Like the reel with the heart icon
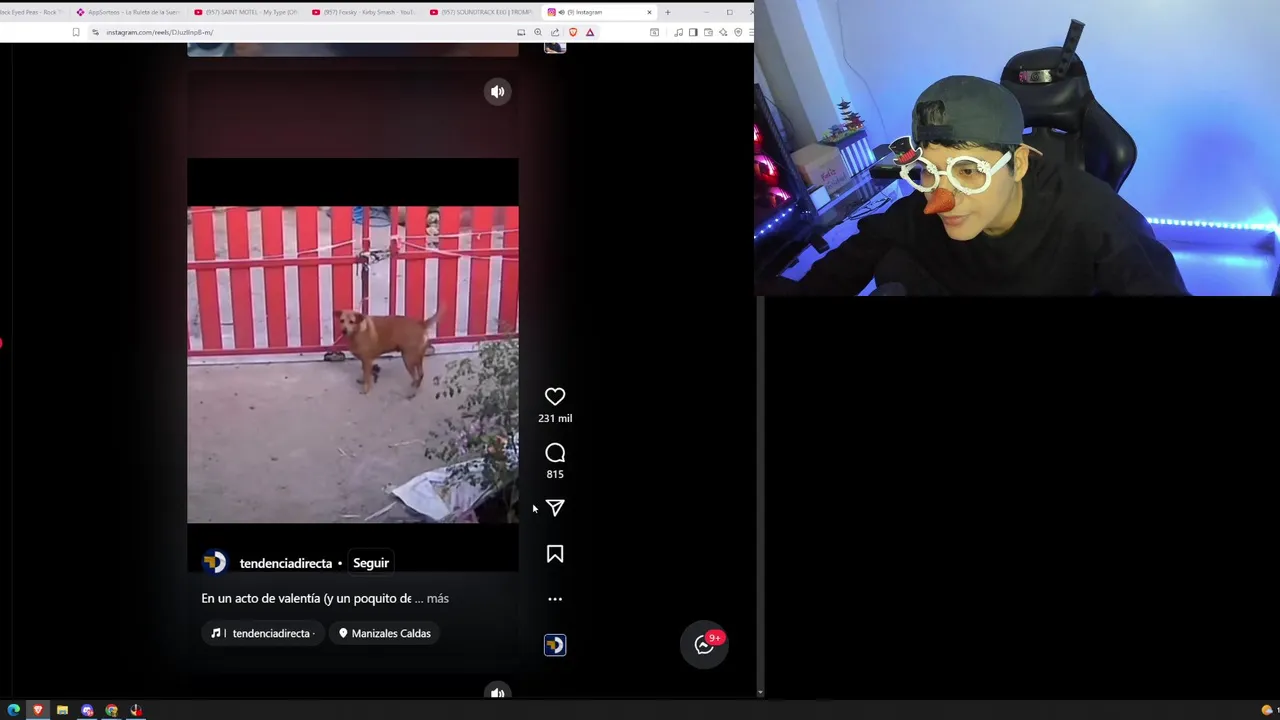This screenshot has height=720, width=1280. pyautogui.click(x=555, y=397)
